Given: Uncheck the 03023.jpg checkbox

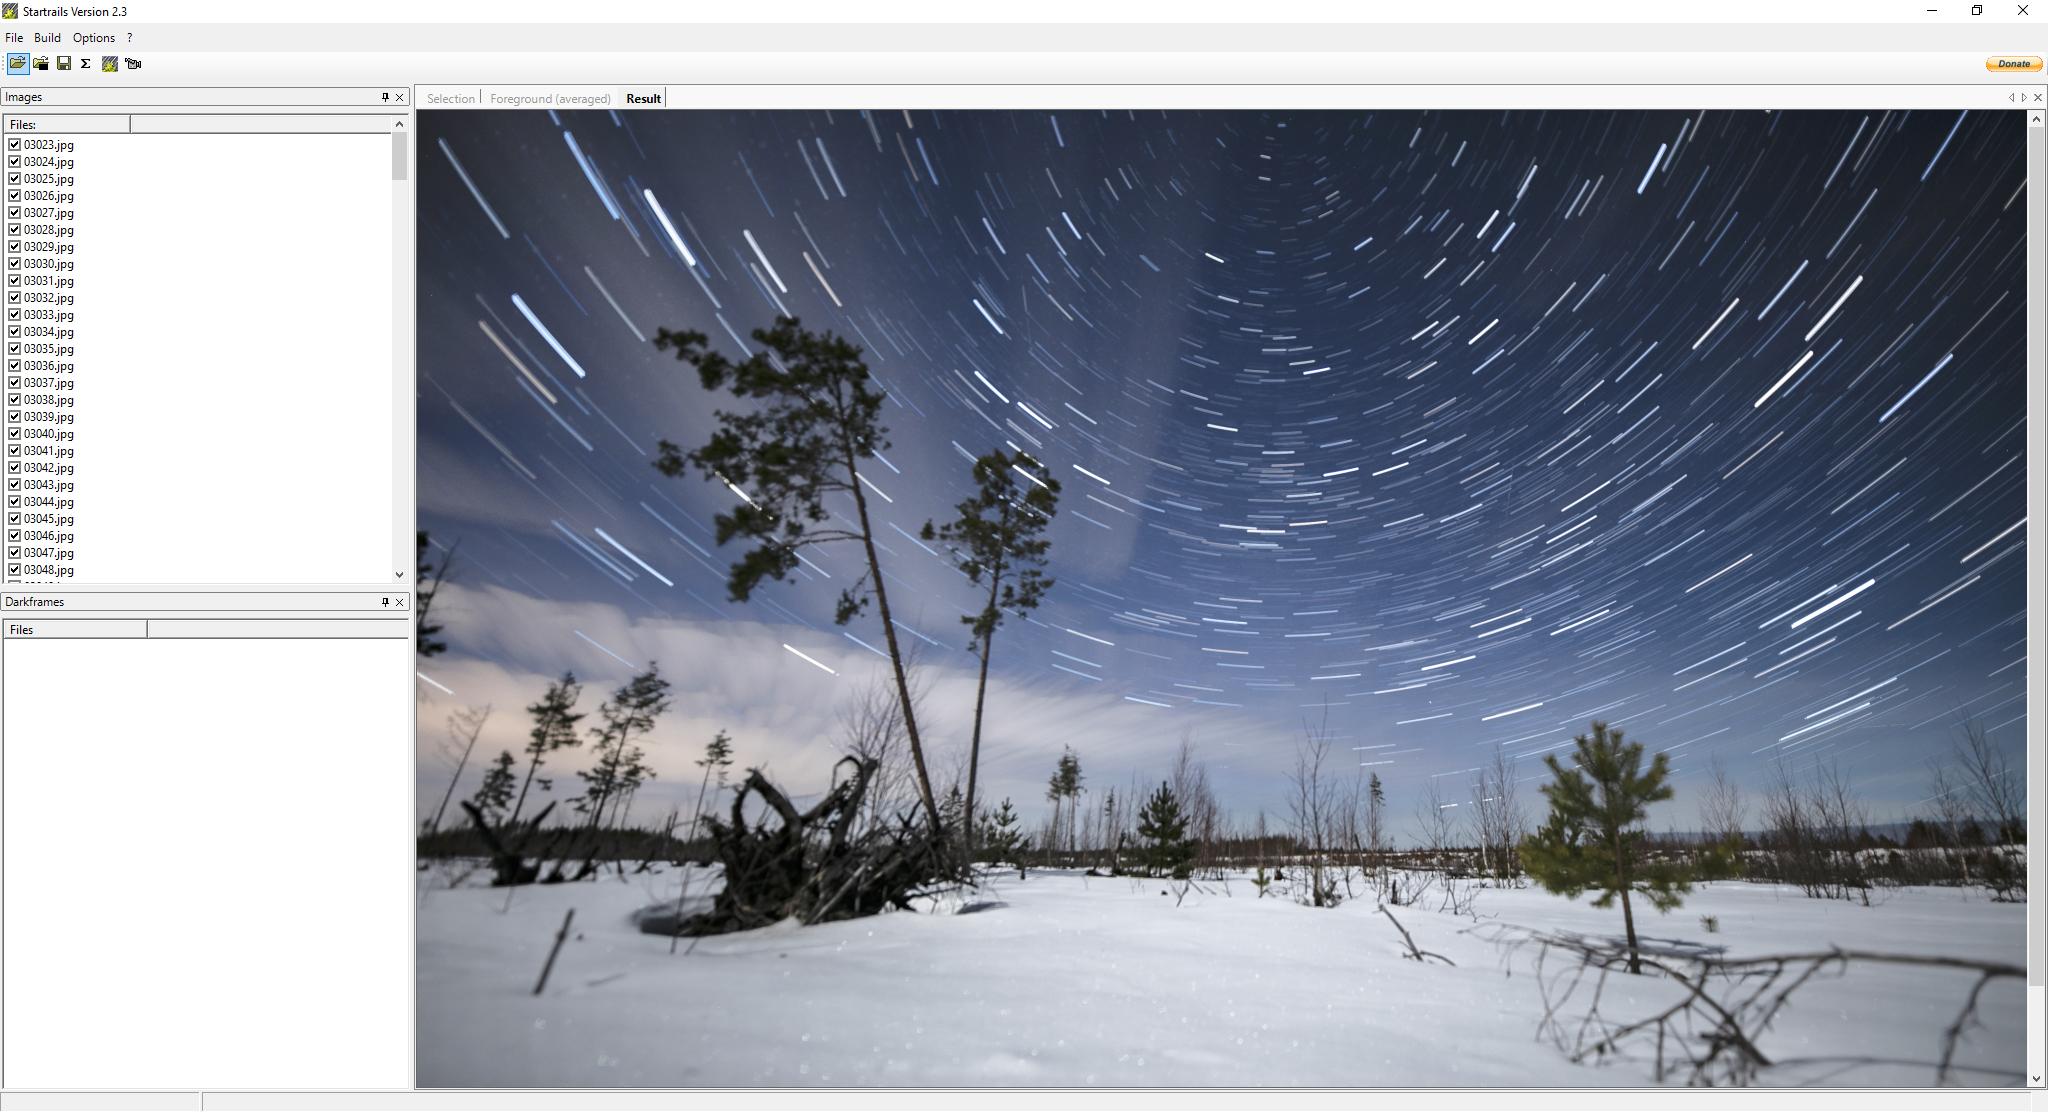Looking at the screenshot, I should click(x=15, y=144).
